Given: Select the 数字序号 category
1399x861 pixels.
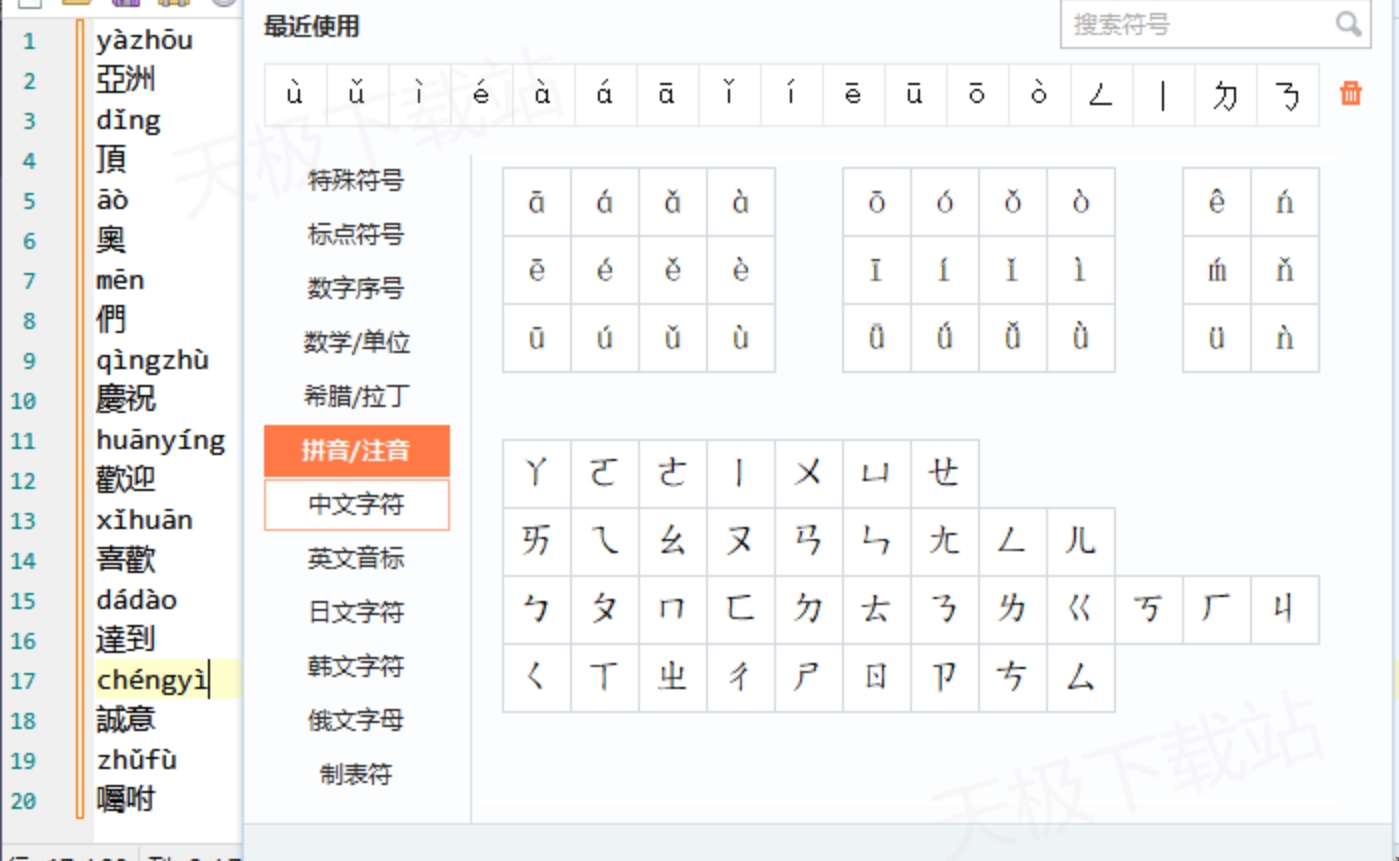Looking at the screenshot, I should point(356,289).
